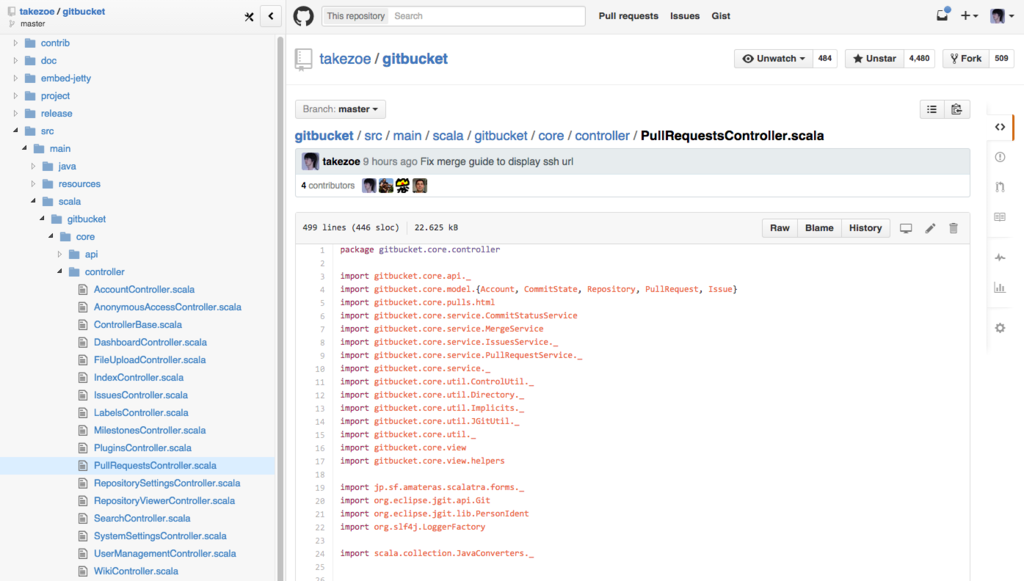
Task: Open the Wiki icon in the sidebar
Action: (999, 216)
